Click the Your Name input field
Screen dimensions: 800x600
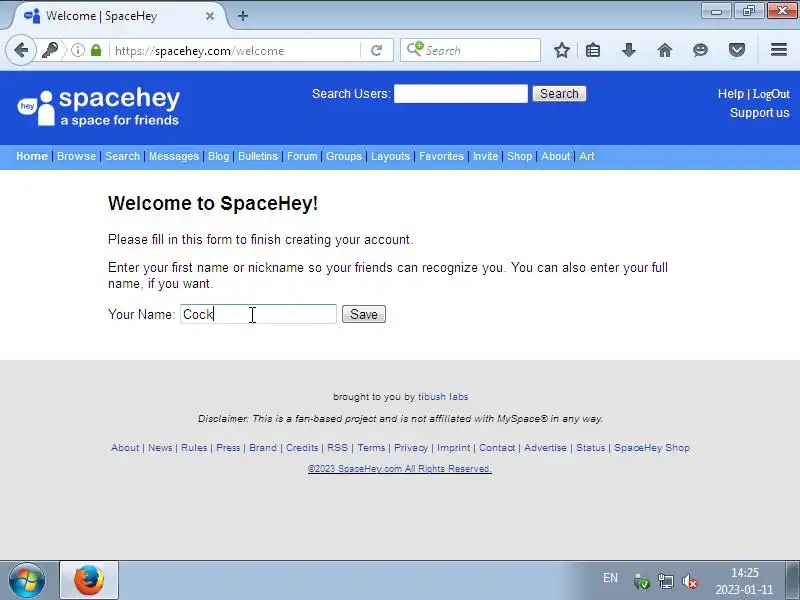(x=258, y=314)
